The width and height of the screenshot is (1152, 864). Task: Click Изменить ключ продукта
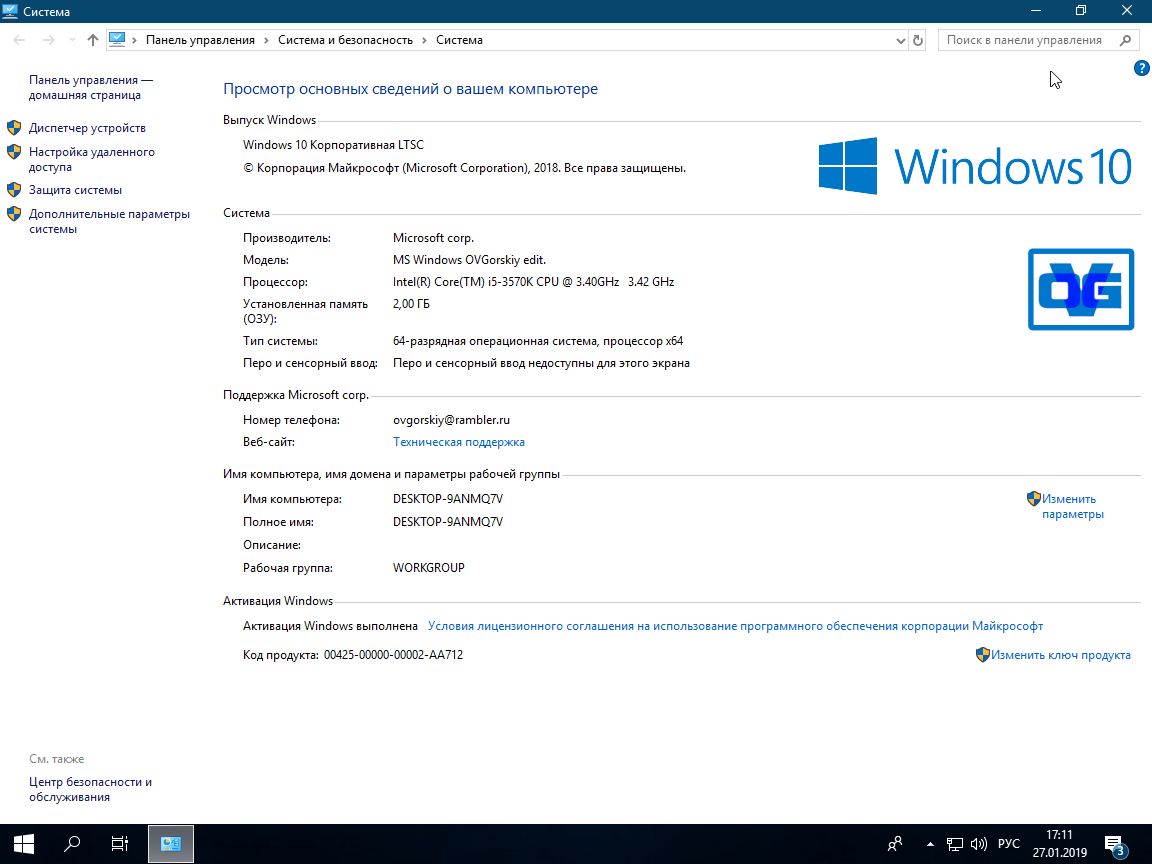[1061, 655]
